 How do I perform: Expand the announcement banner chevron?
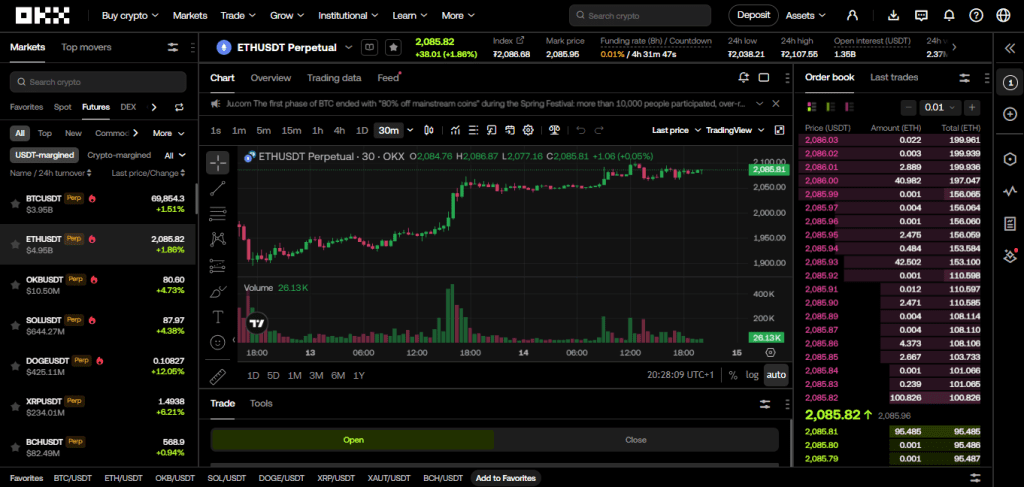tap(760, 103)
